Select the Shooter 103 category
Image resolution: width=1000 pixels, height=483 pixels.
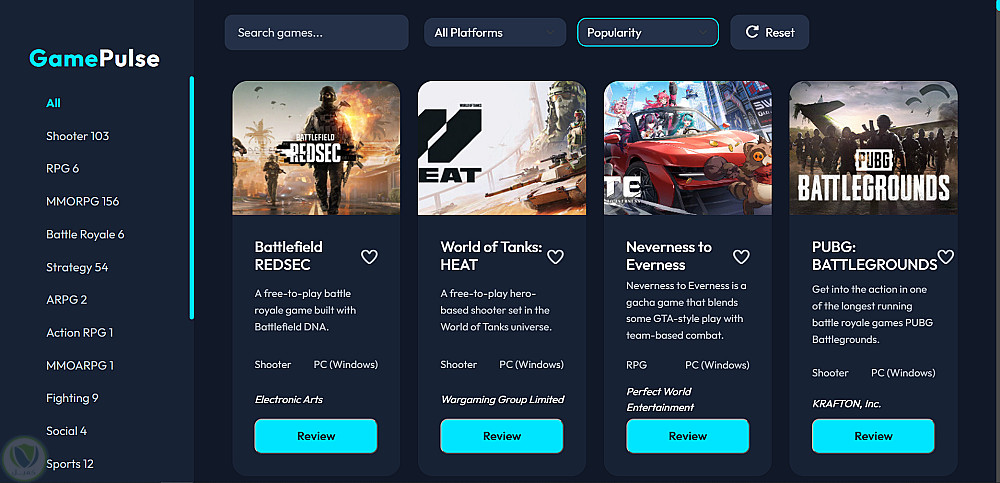pyautogui.click(x=78, y=136)
